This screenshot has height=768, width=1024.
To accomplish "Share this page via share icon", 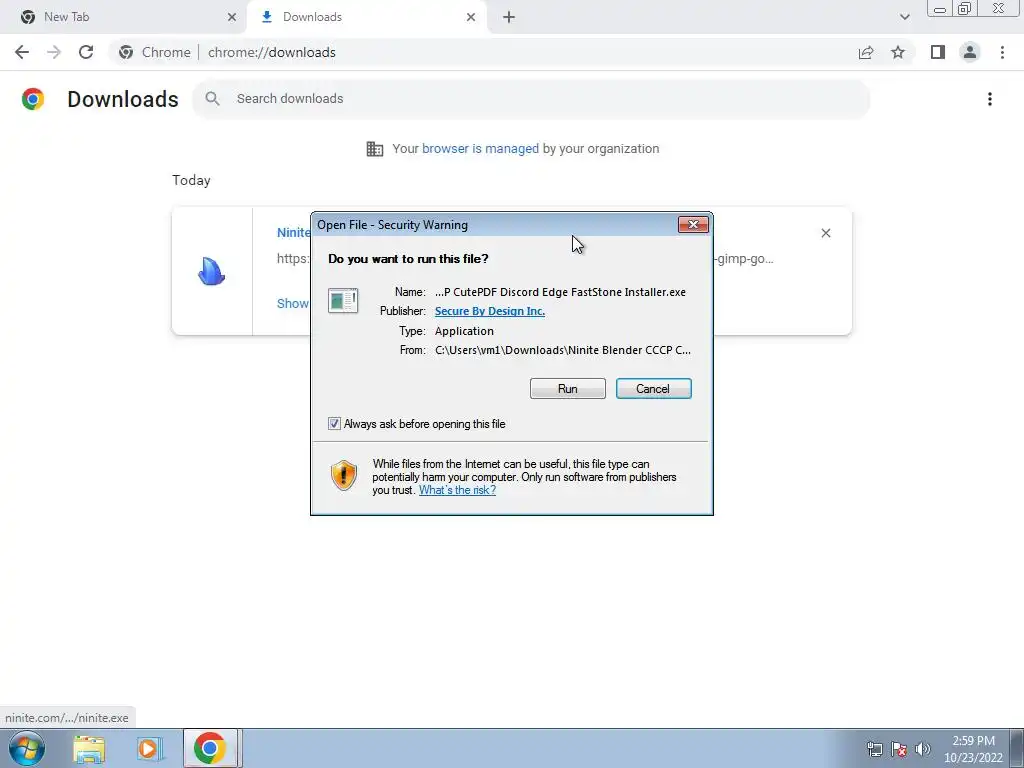I will tap(866, 52).
